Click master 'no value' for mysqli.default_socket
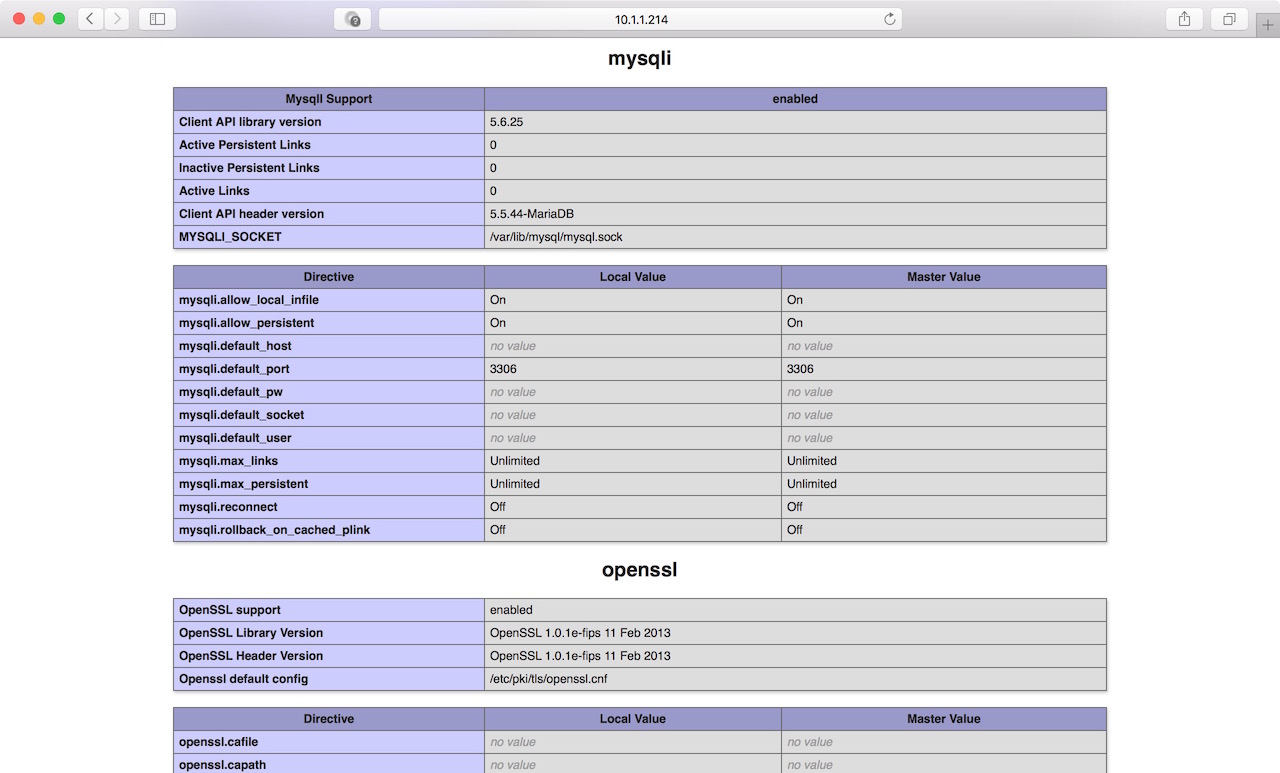The width and height of the screenshot is (1280, 773). pyautogui.click(x=810, y=415)
